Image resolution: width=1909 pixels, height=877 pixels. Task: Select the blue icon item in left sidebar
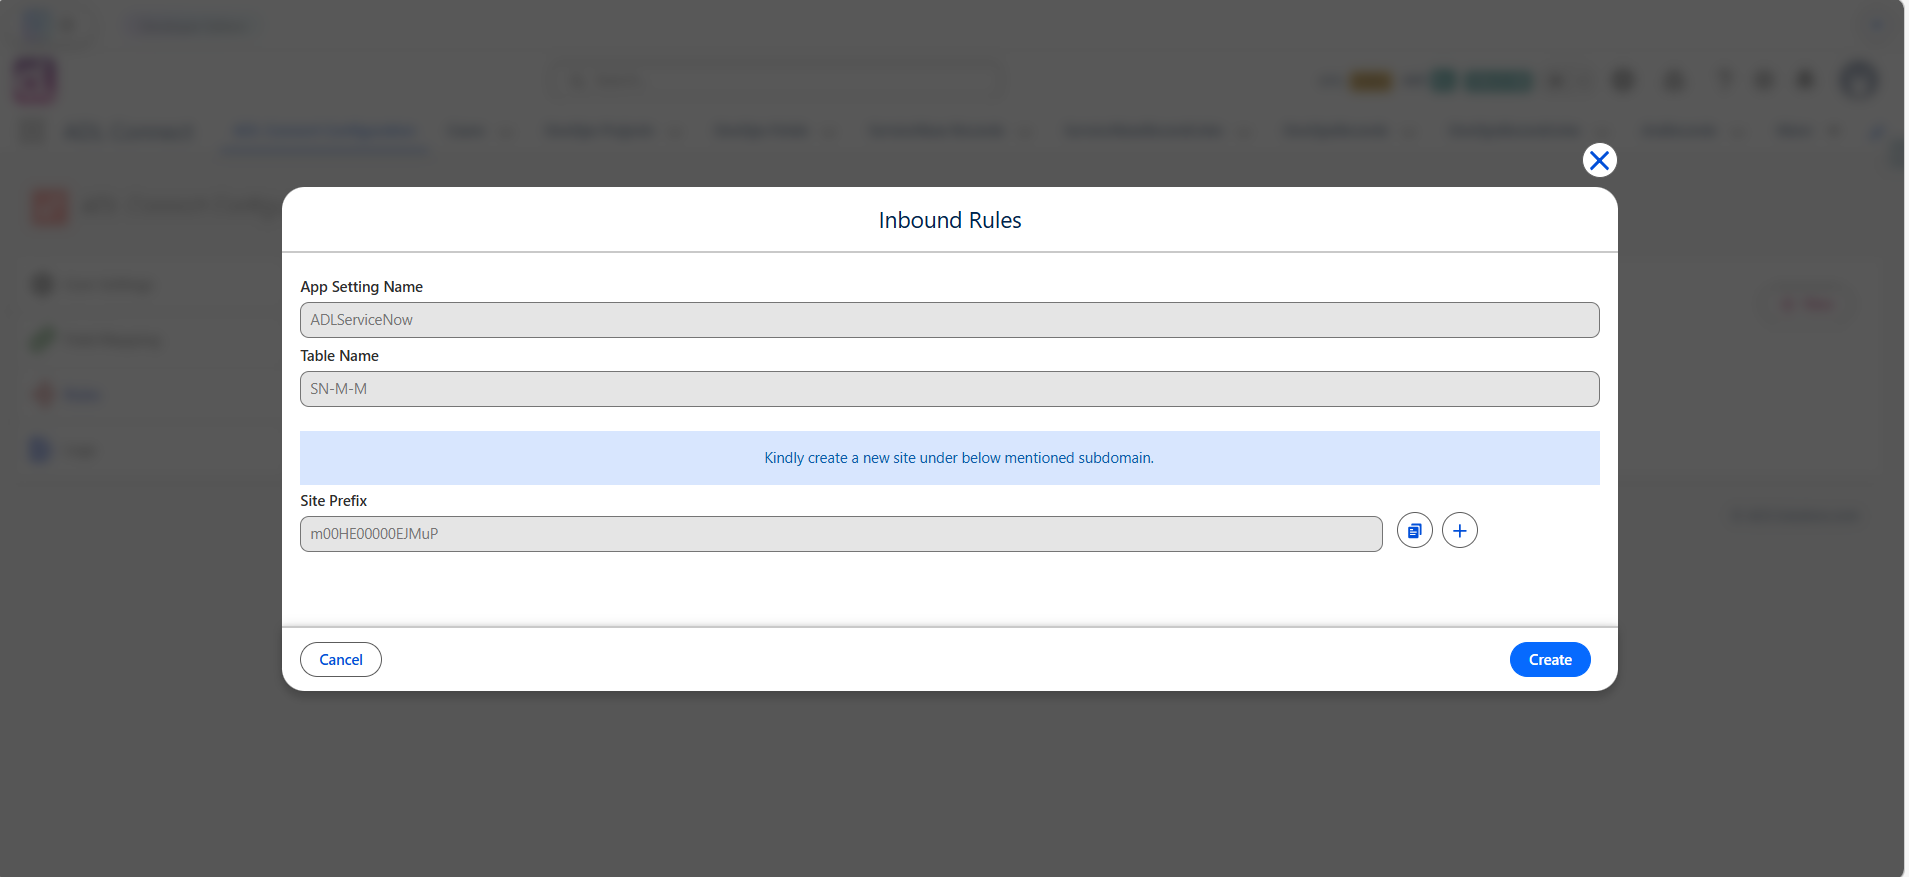click(41, 450)
